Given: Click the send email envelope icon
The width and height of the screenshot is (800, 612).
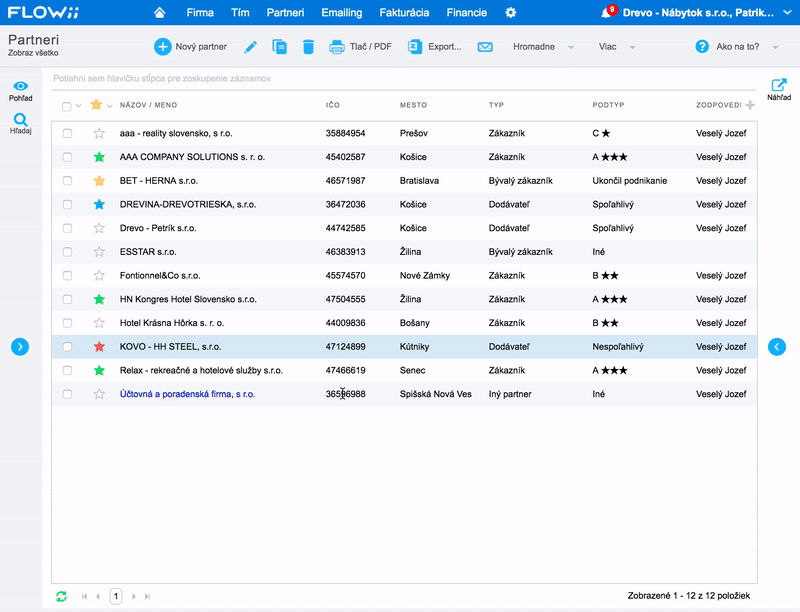Looking at the screenshot, I should click(485, 47).
